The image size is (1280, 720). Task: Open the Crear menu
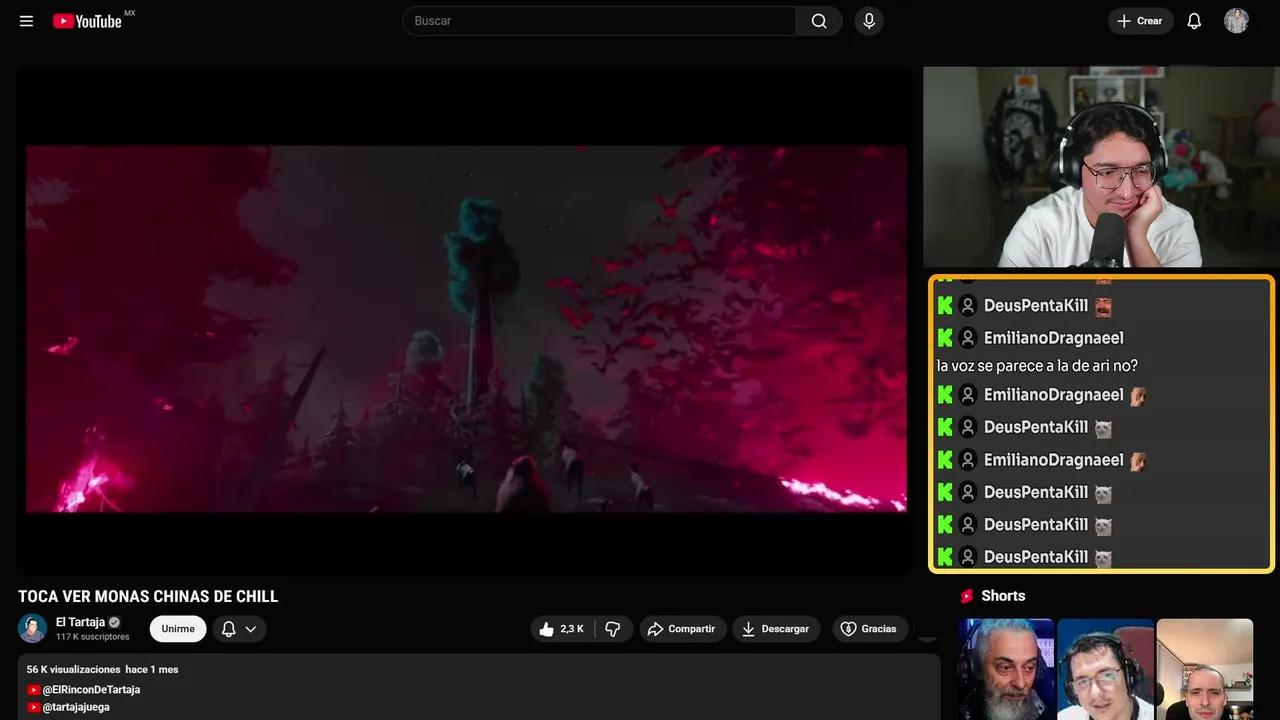pyautogui.click(x=1140, y=21)
